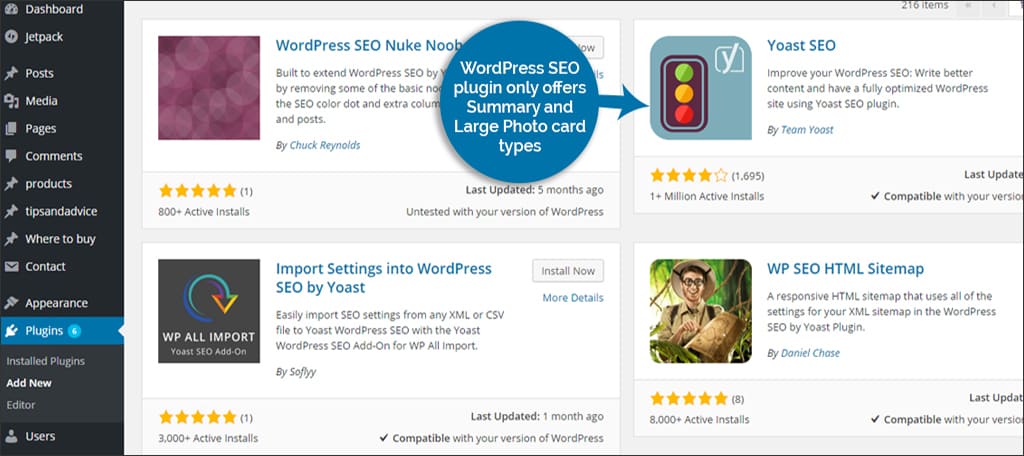1024x456 pixels.
Task: Open author Daniel Chase link
Action: [810, 353]
